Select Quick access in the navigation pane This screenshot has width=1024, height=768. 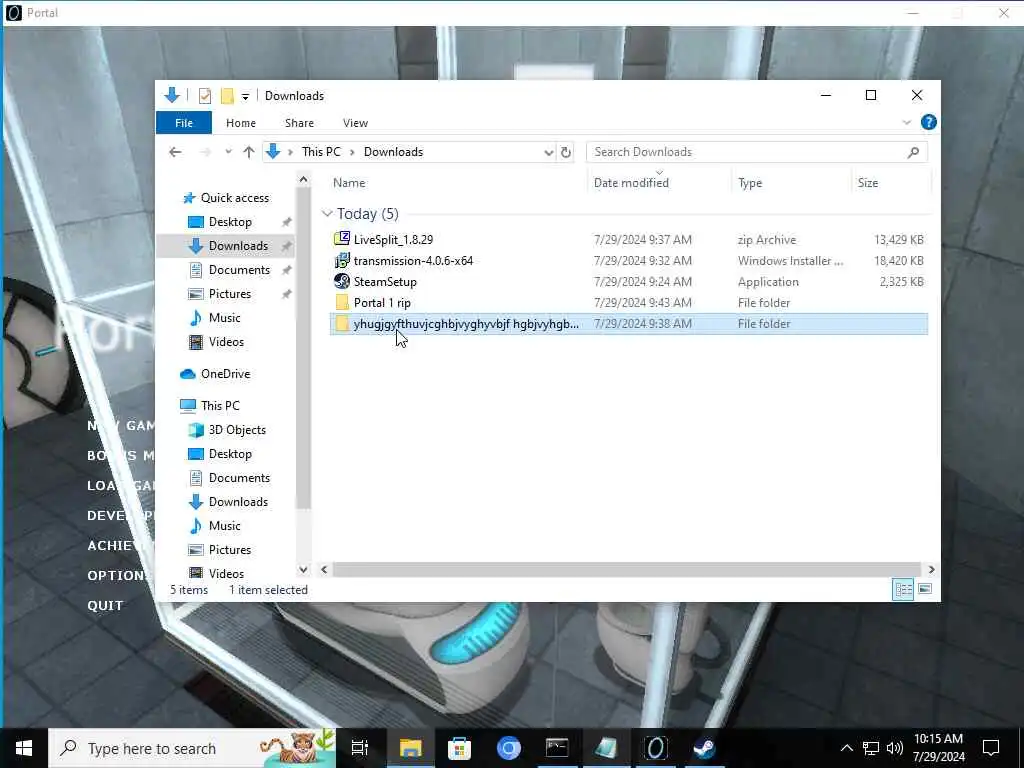[226, 198]
